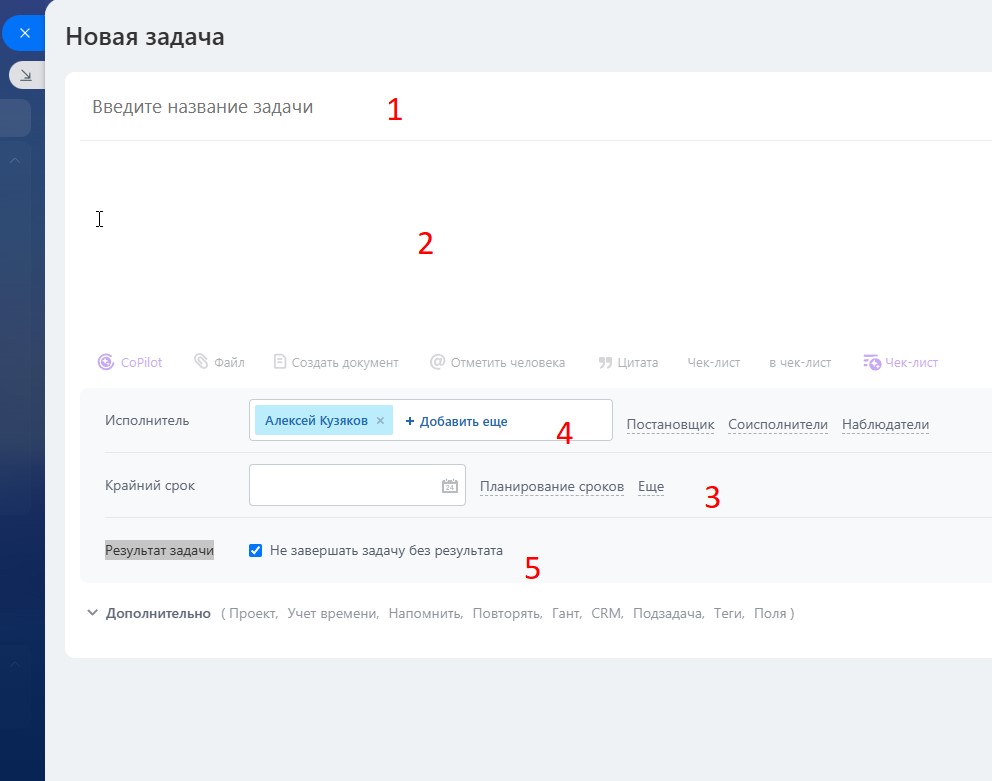Expand the Дополнительно section chevron
This screenshot has width=992, height=781.
point(92,613)
